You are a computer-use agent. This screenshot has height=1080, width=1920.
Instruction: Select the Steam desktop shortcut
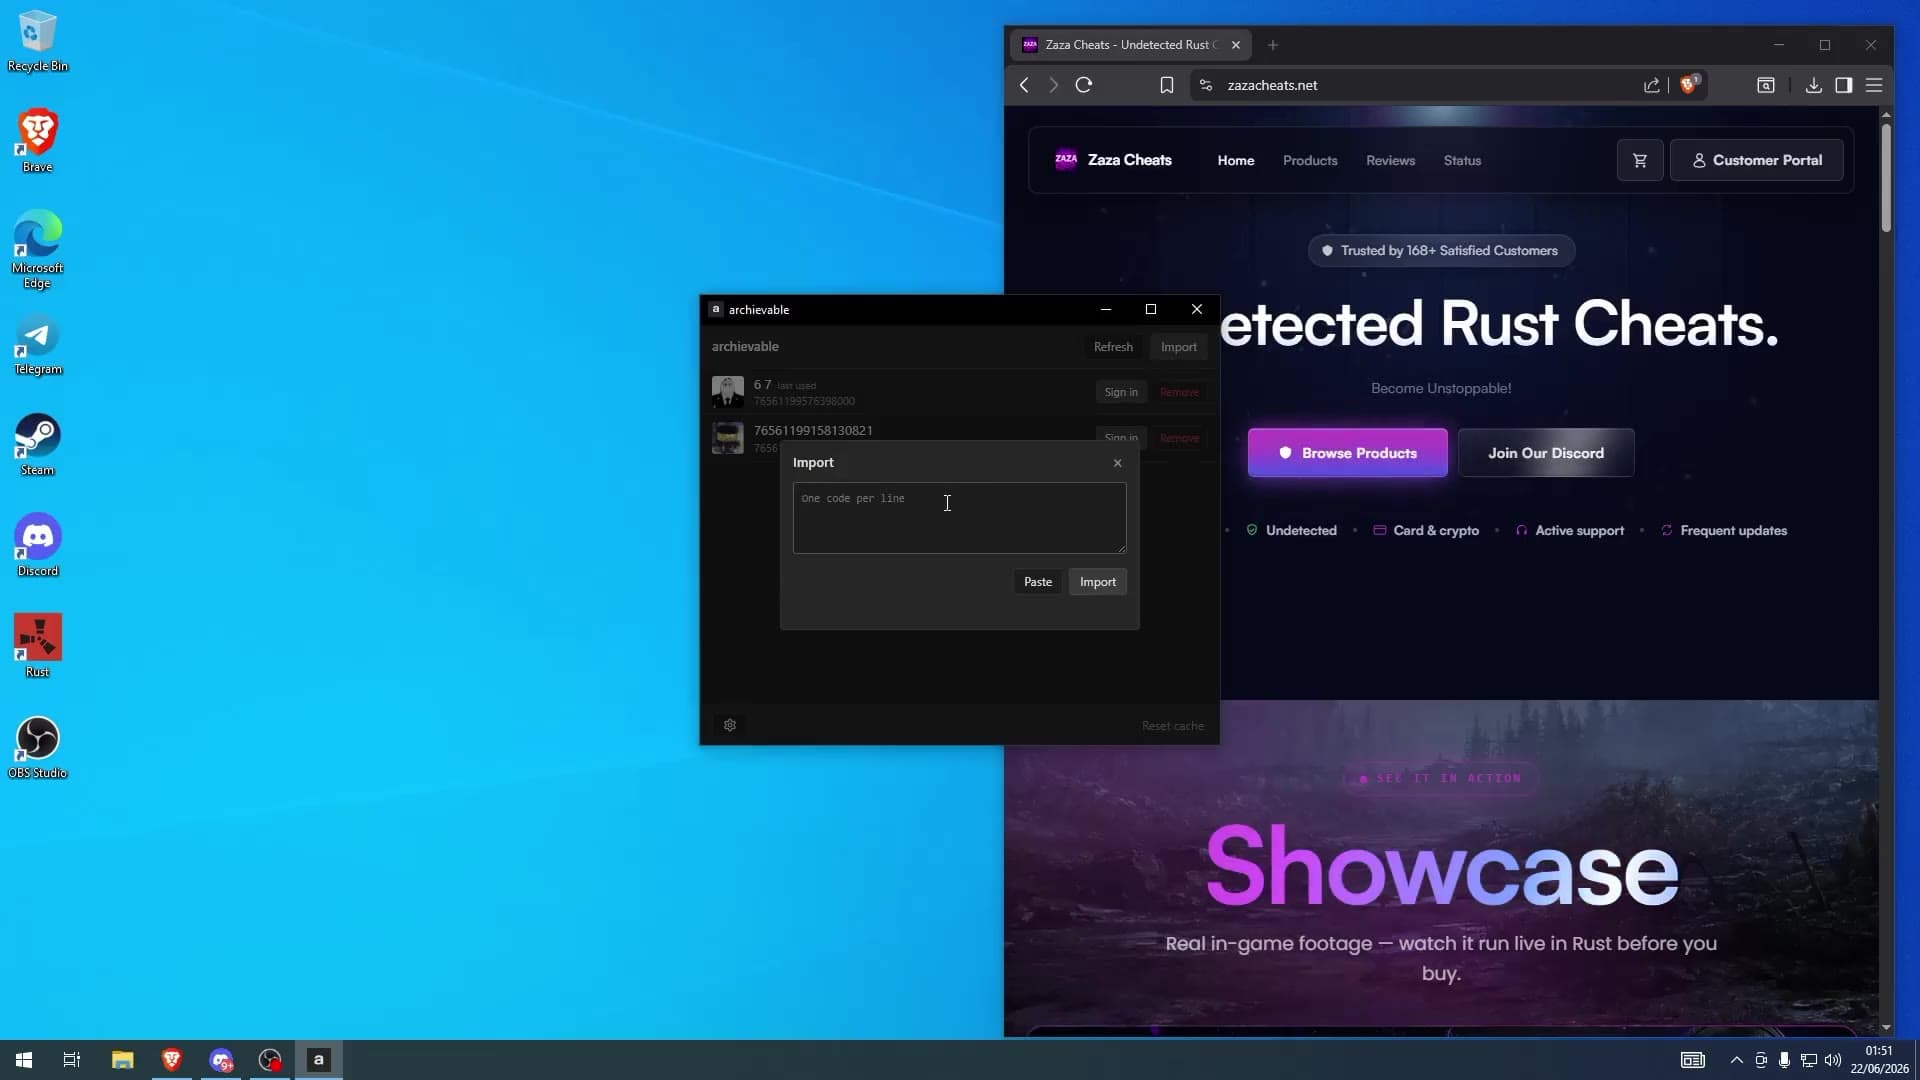37,445
